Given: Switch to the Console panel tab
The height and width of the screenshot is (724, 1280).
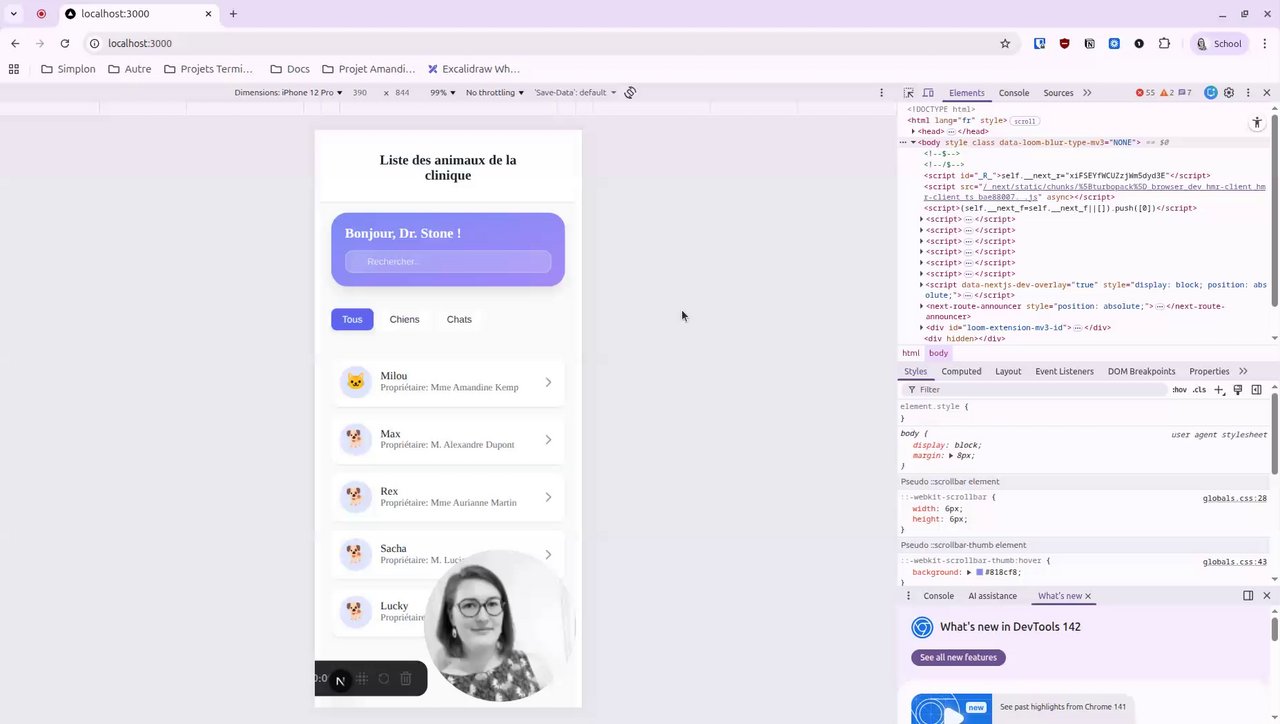Looking at the screenshot, I should [x=1014, y=93].
